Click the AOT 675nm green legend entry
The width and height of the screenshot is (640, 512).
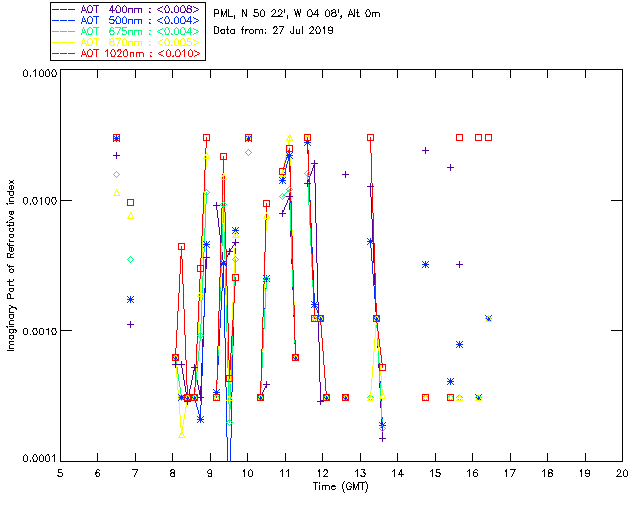127,31
